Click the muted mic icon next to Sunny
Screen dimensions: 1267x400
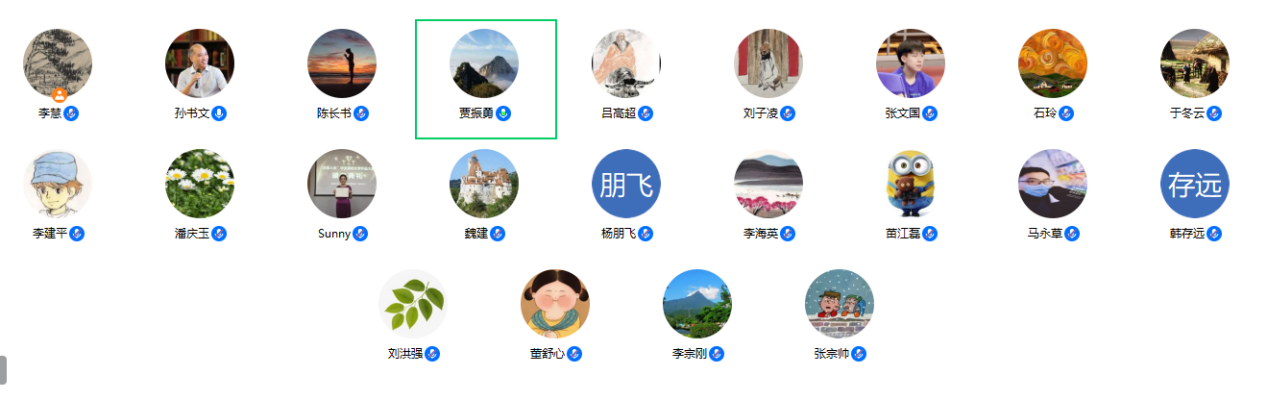[x=360, y=233]
